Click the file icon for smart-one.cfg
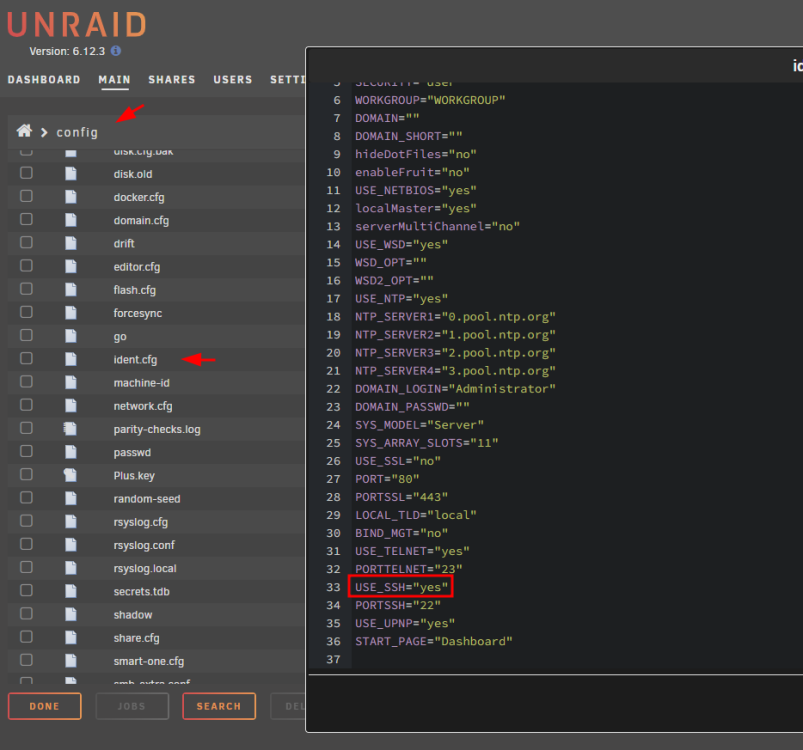This screenshot has height=750, width=803. pos(71,661)
